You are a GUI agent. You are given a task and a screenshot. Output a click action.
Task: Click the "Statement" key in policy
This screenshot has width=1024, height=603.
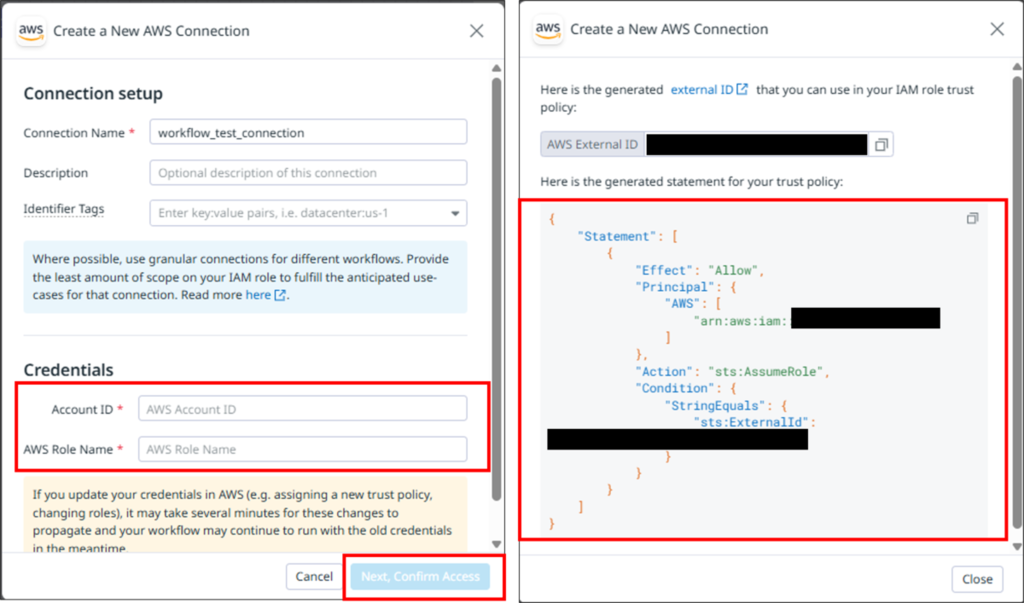(x=617, y=236)
